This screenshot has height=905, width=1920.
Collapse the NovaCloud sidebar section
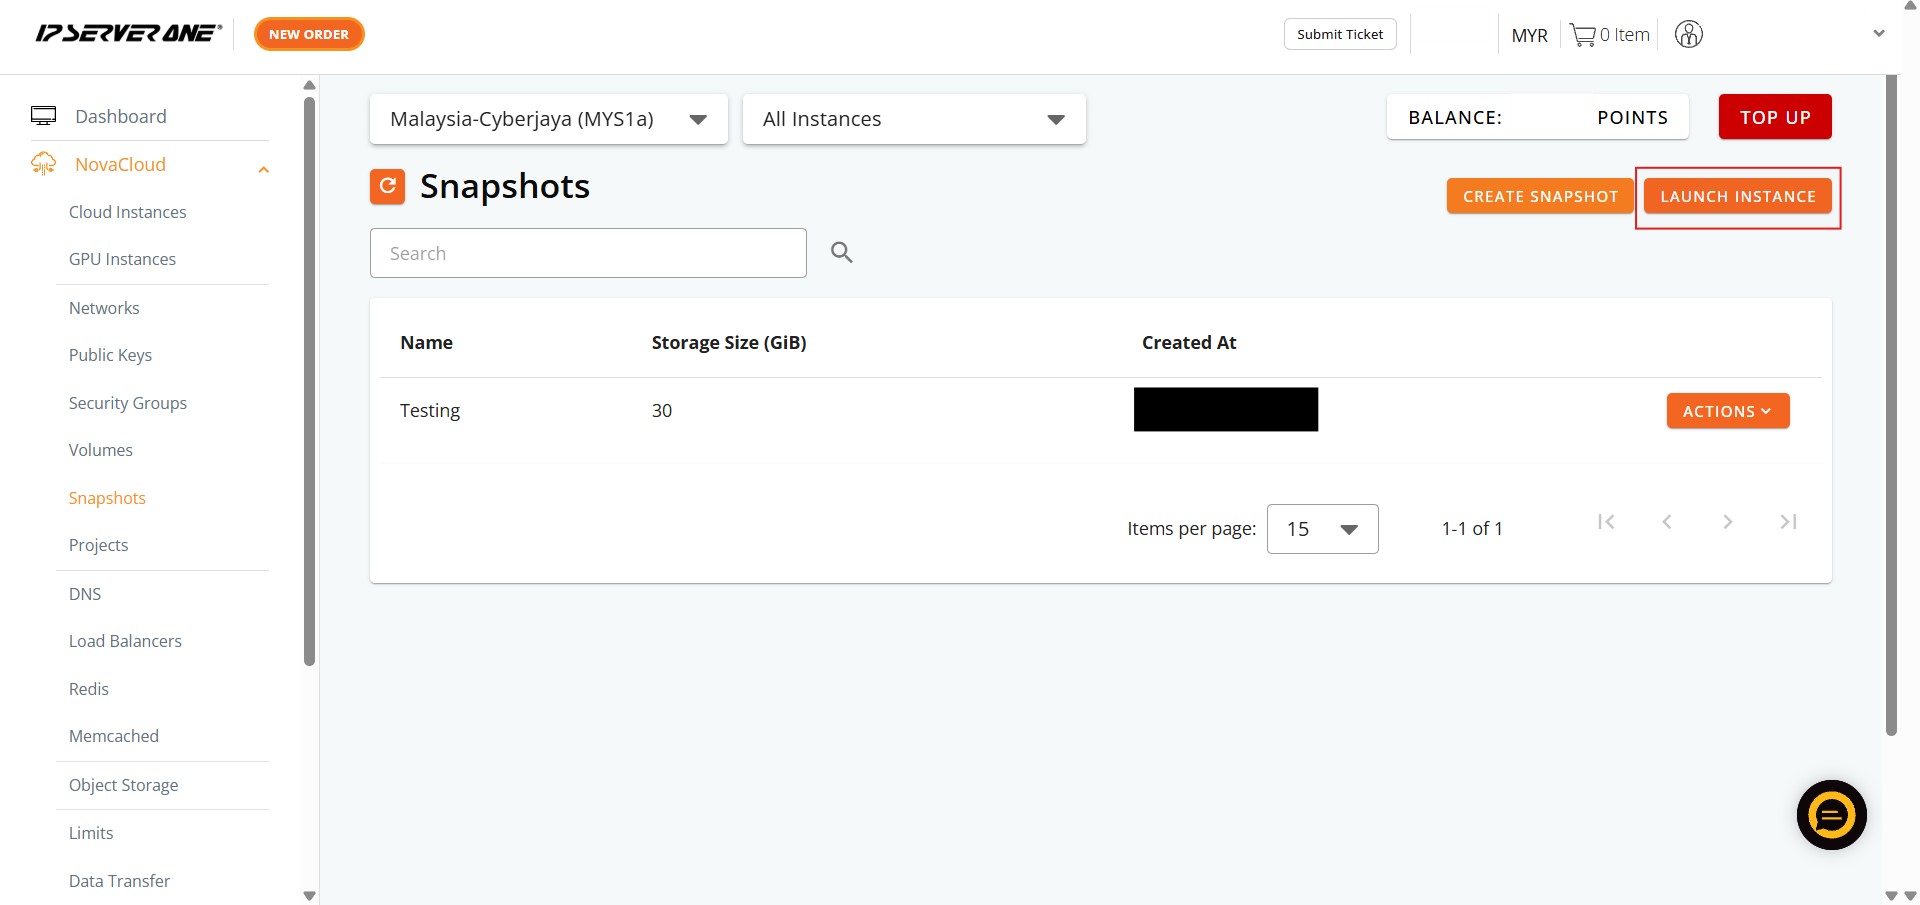click(x=263, y=169)
